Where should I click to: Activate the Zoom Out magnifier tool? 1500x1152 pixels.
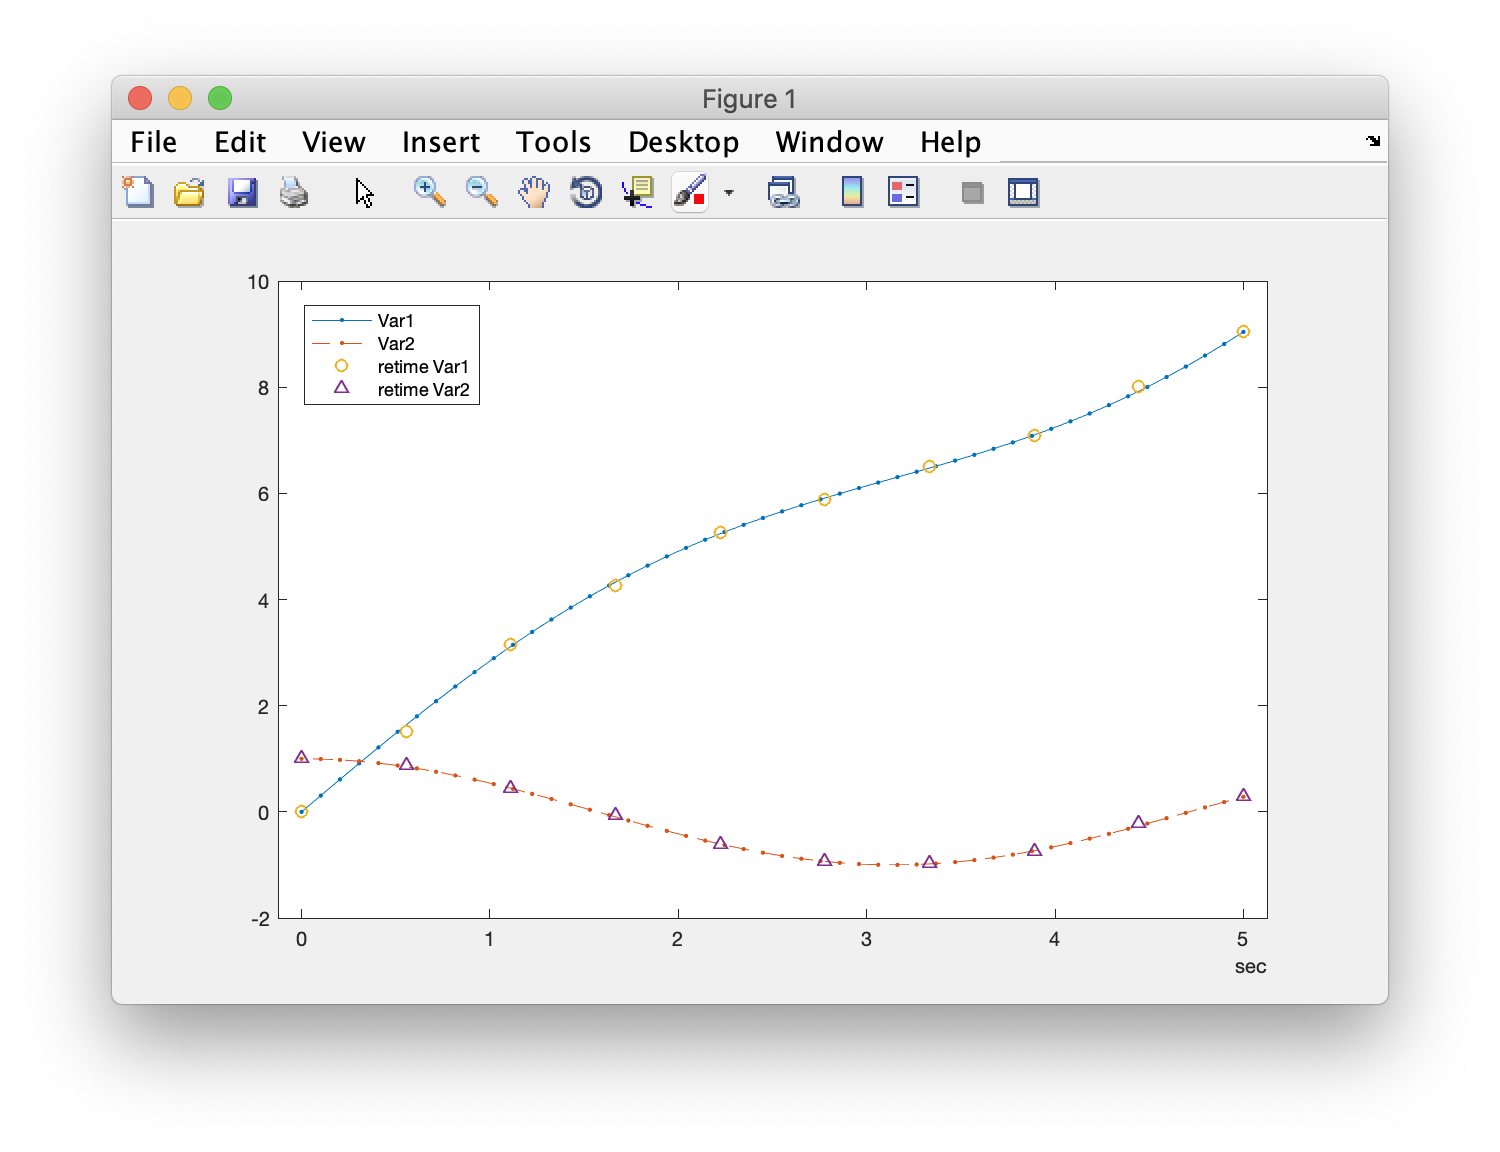(x=481, y=192)
